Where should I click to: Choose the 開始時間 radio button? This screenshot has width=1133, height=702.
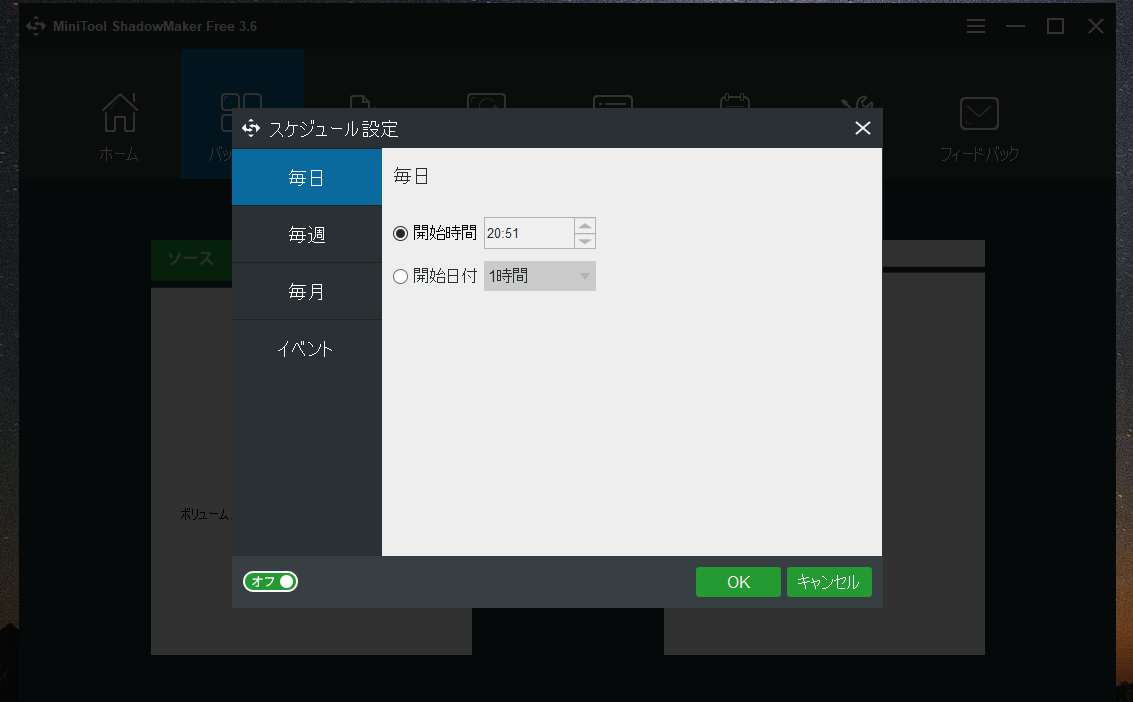tap(400, 233)
